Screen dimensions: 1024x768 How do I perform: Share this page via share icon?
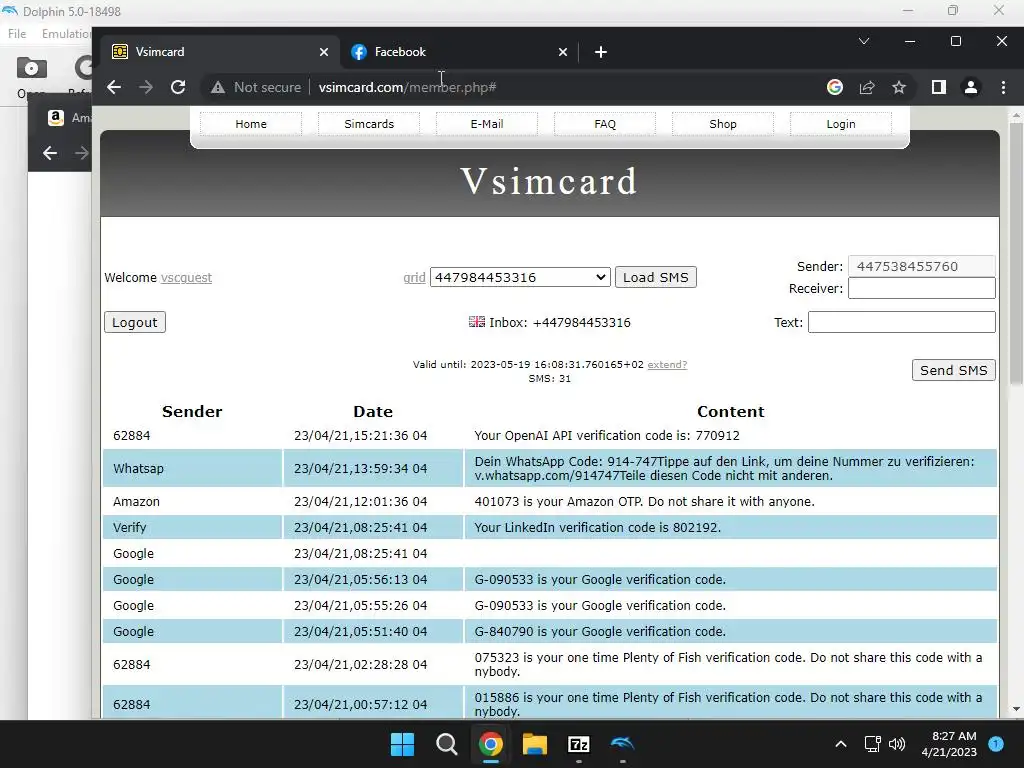click(867, 87)
